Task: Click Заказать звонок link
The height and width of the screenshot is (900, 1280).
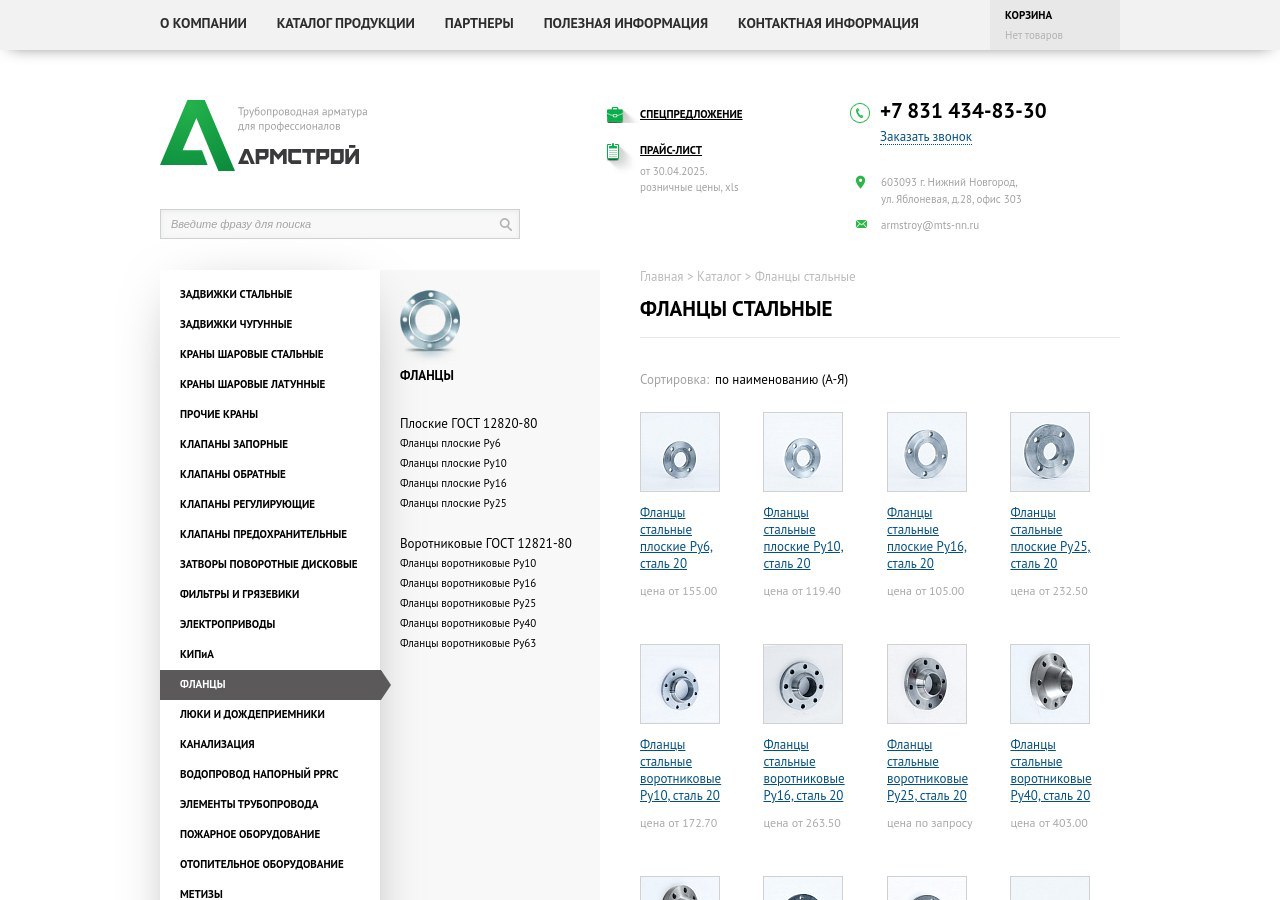Action: pyautogui.click(x=926, y=137)
